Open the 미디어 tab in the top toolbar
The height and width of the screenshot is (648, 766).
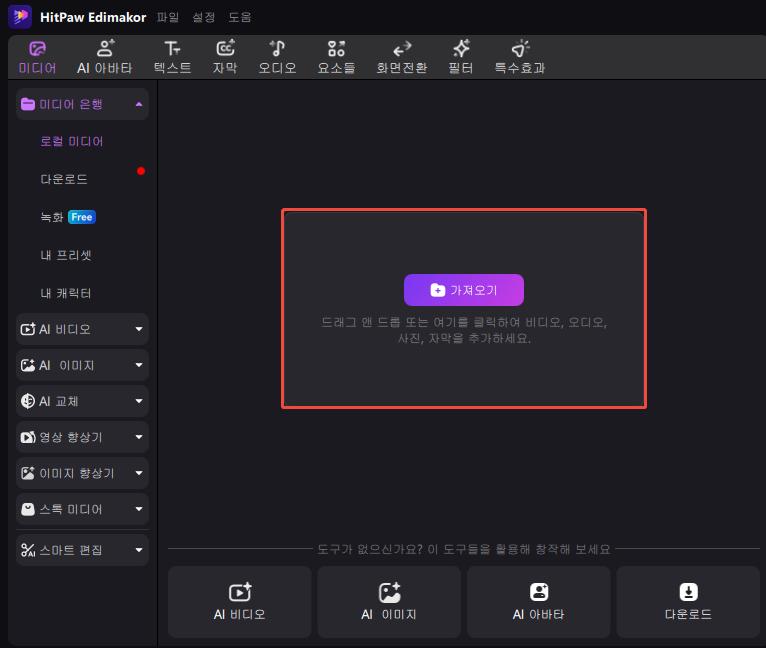[37, 58]
